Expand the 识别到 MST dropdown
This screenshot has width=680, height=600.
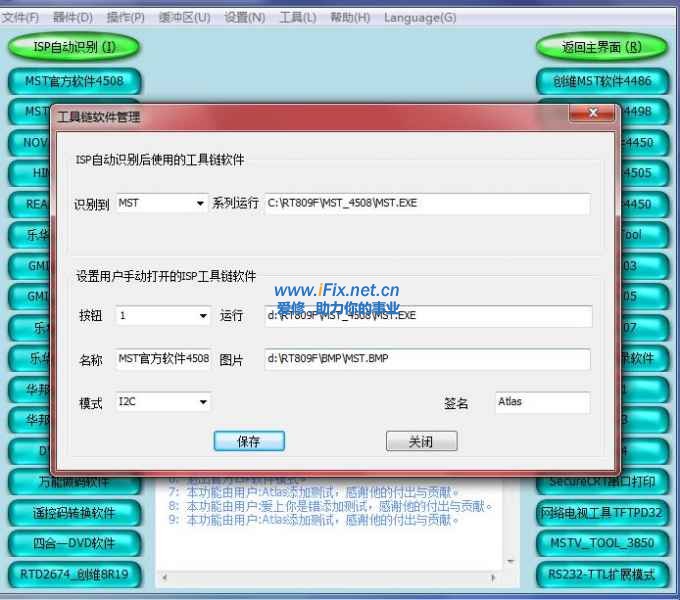[202, 204]
